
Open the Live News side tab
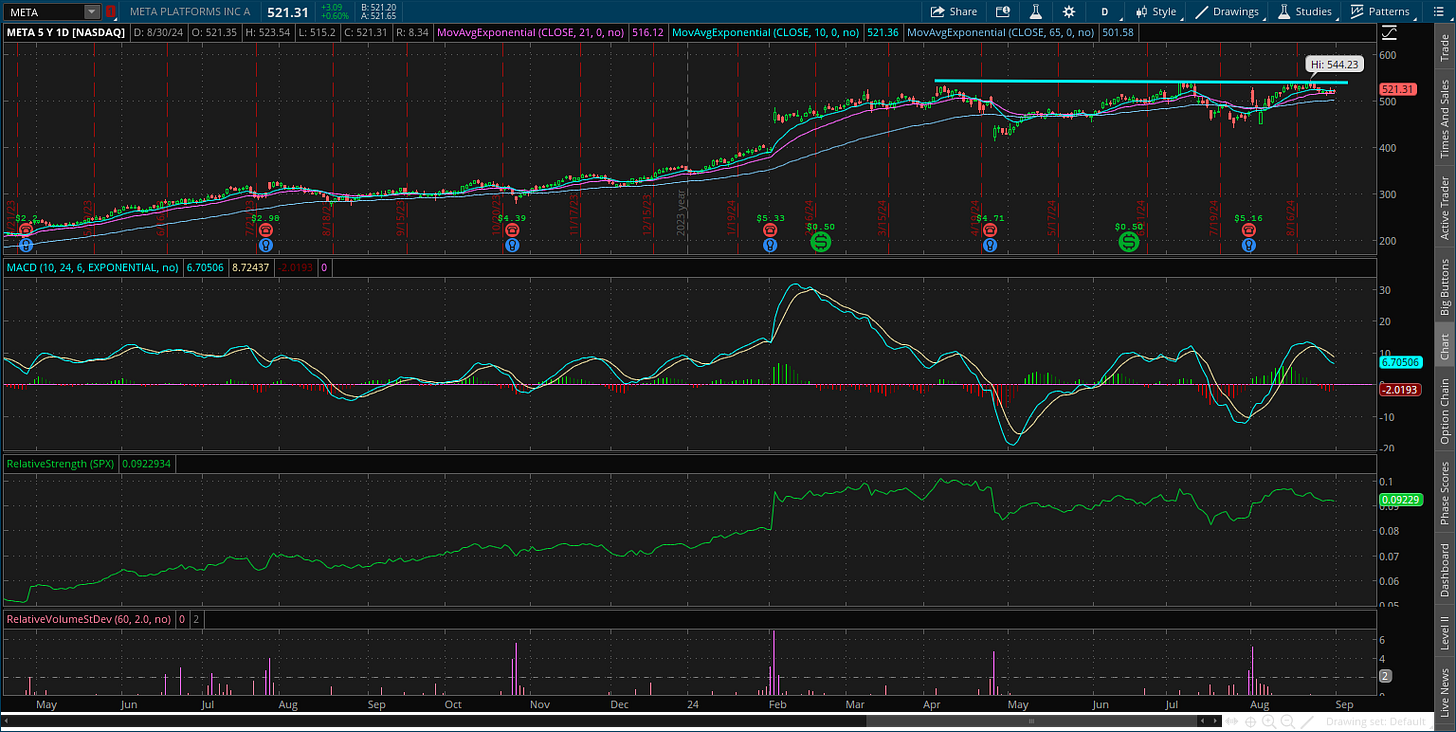1444,692
